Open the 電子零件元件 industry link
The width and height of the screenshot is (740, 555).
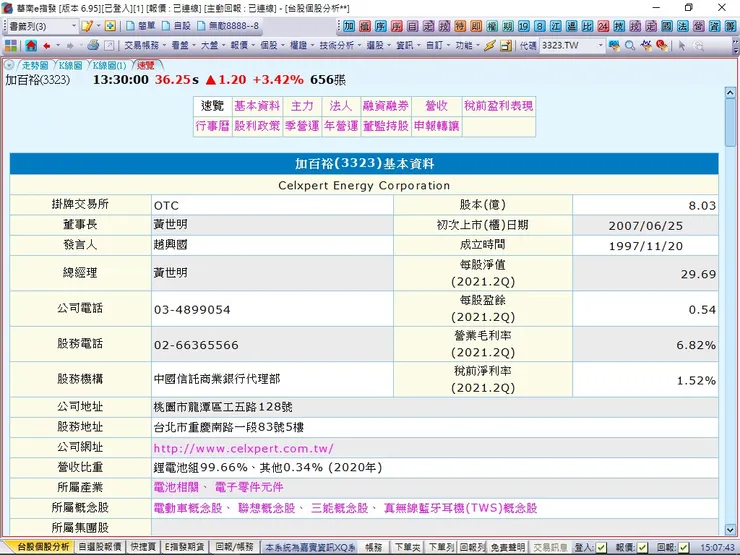click(249, 488)
